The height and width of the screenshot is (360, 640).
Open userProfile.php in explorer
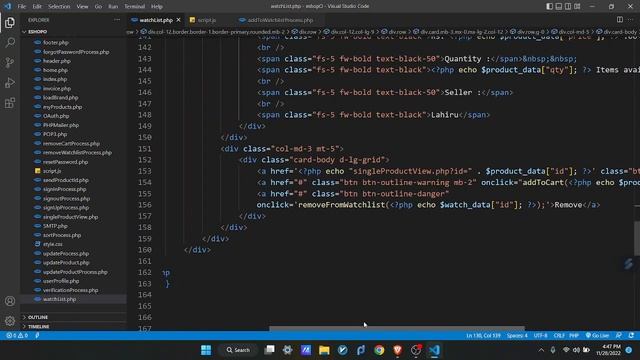(x=61, y=281)
